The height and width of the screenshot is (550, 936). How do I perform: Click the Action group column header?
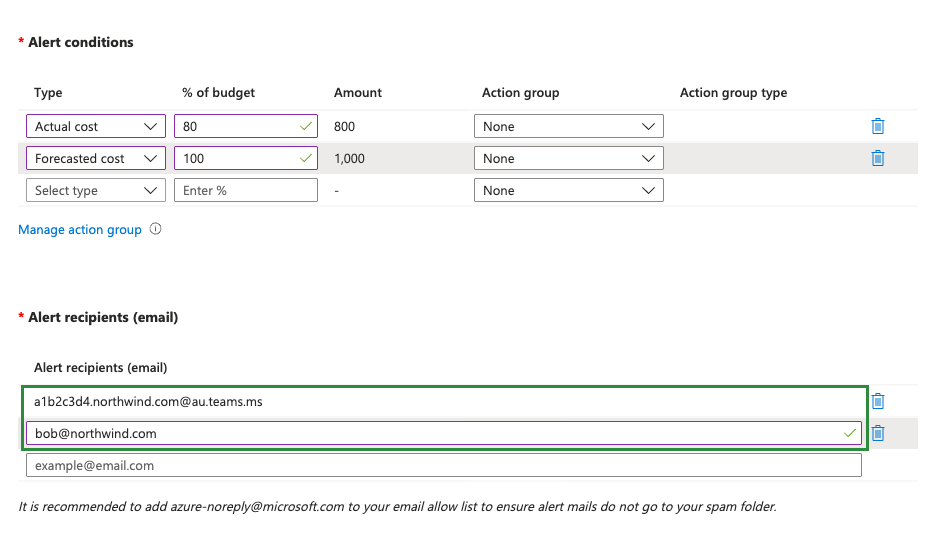point(521,93)
